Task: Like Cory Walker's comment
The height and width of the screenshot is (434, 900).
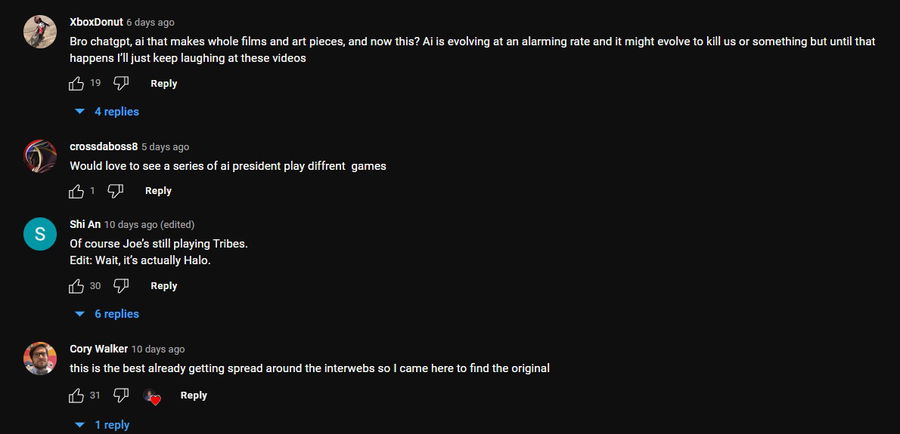Action: (77, 395)
